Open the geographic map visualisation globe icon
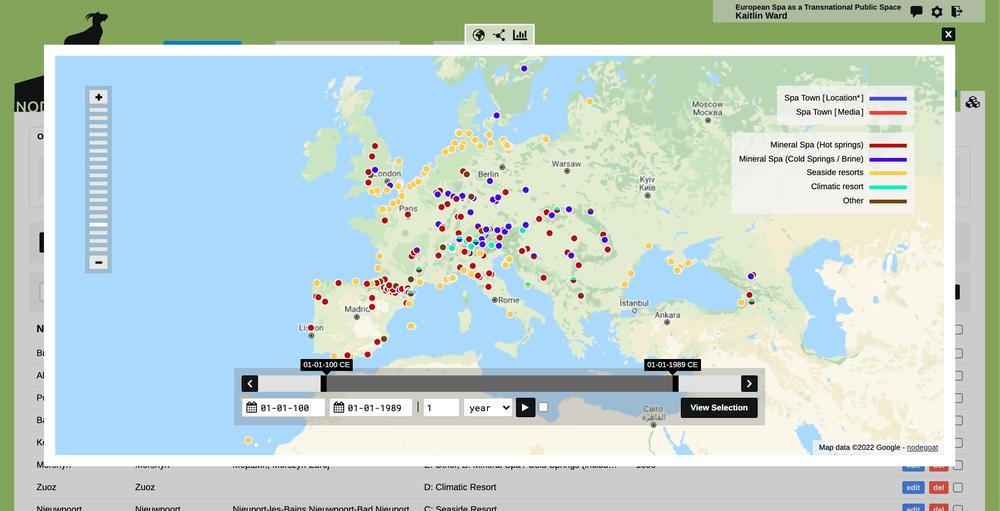 pyautogui.click(x=479, y=35)
